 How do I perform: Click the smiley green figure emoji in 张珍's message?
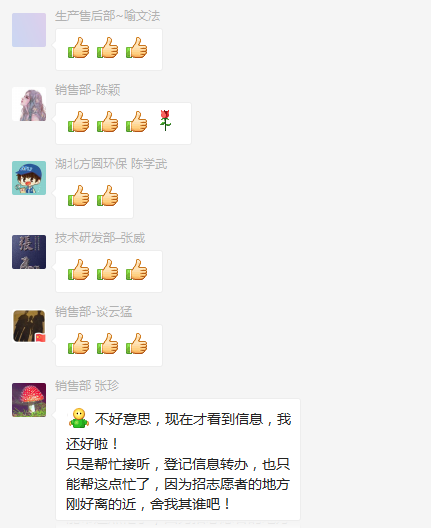79,418
